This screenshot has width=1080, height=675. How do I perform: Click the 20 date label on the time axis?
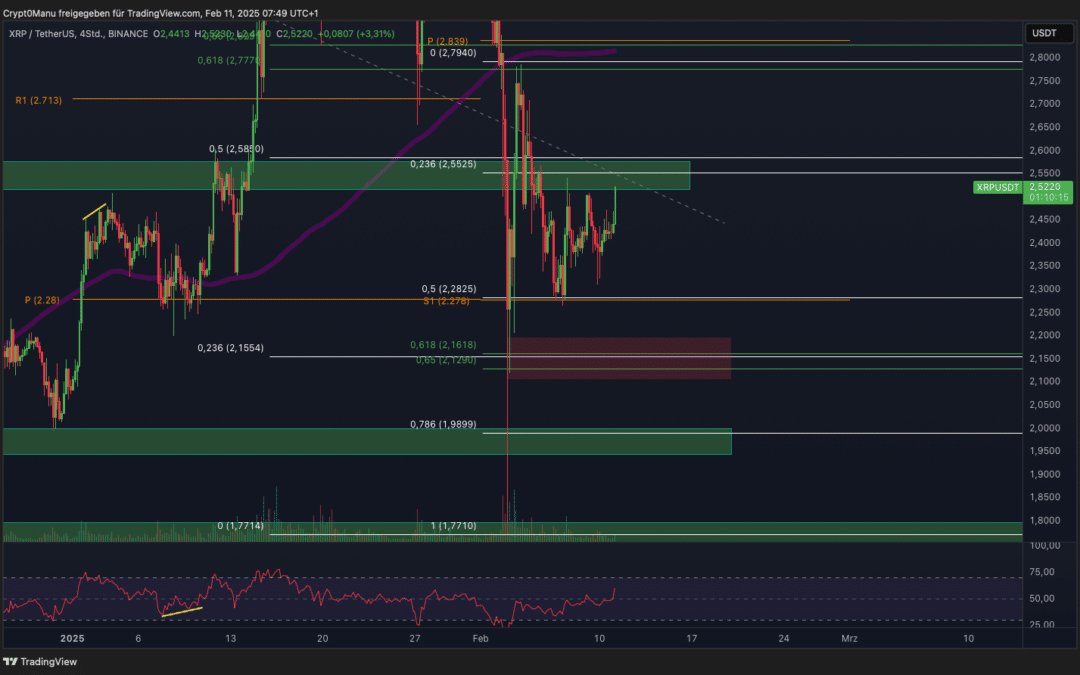(322, 638)
